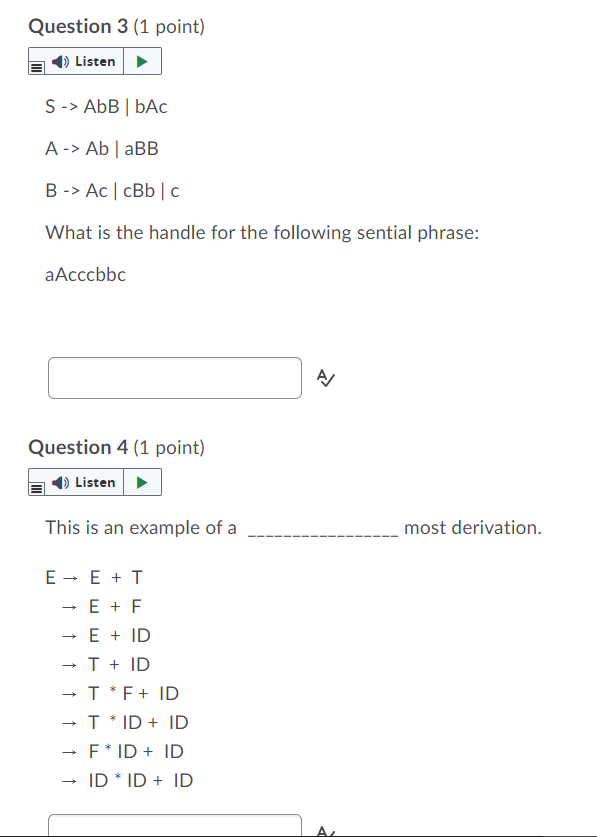Viewport: 597px width, 837px height.
Task: Open the audio player controls for Question 4
Action: [x=143, y=481]
